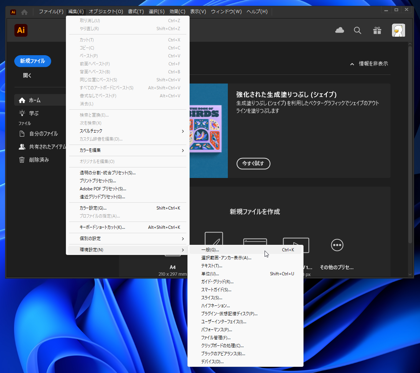420x373 pixels.
Task: Click the Illustrator Ai logo icon
Action: (21, 30)
